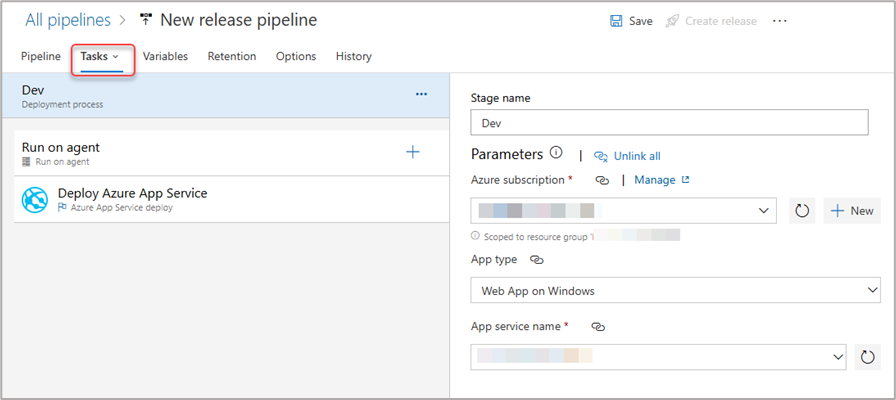Click the link icon beside Azure subscription
Screen dimensions: 896x400
(x=602, y=180)
